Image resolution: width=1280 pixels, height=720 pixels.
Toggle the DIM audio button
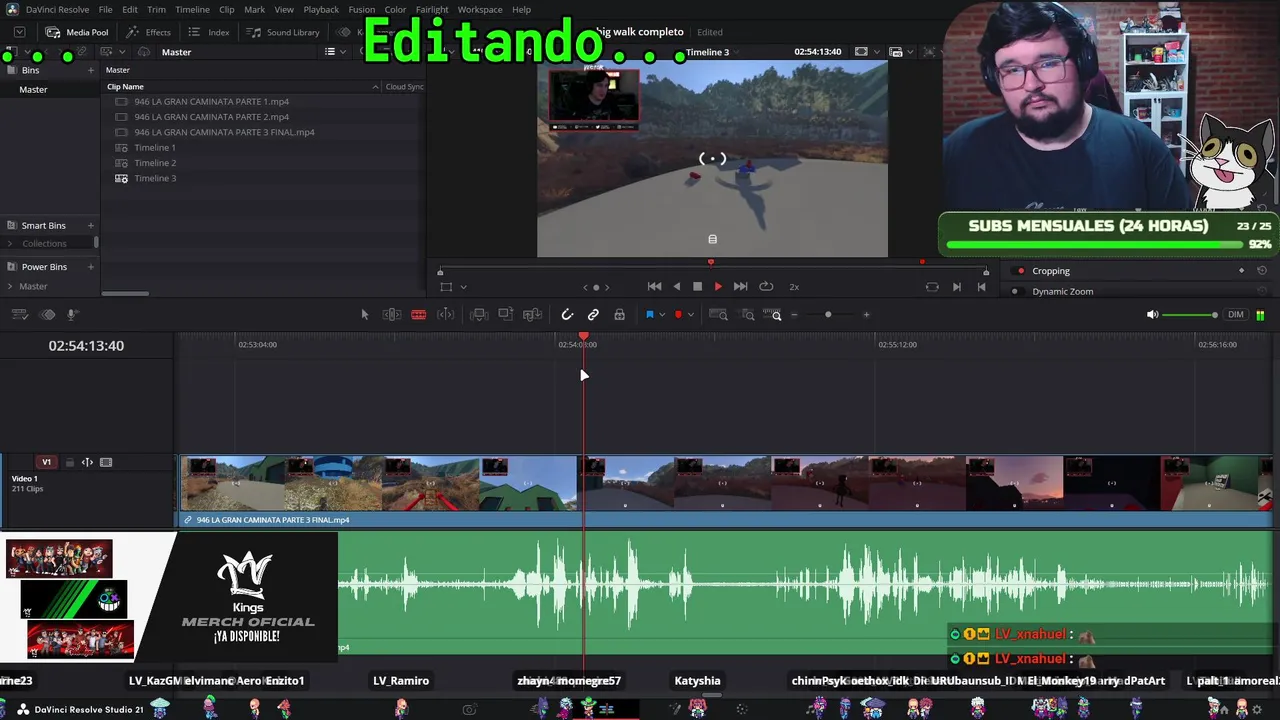coord(1236,315)
